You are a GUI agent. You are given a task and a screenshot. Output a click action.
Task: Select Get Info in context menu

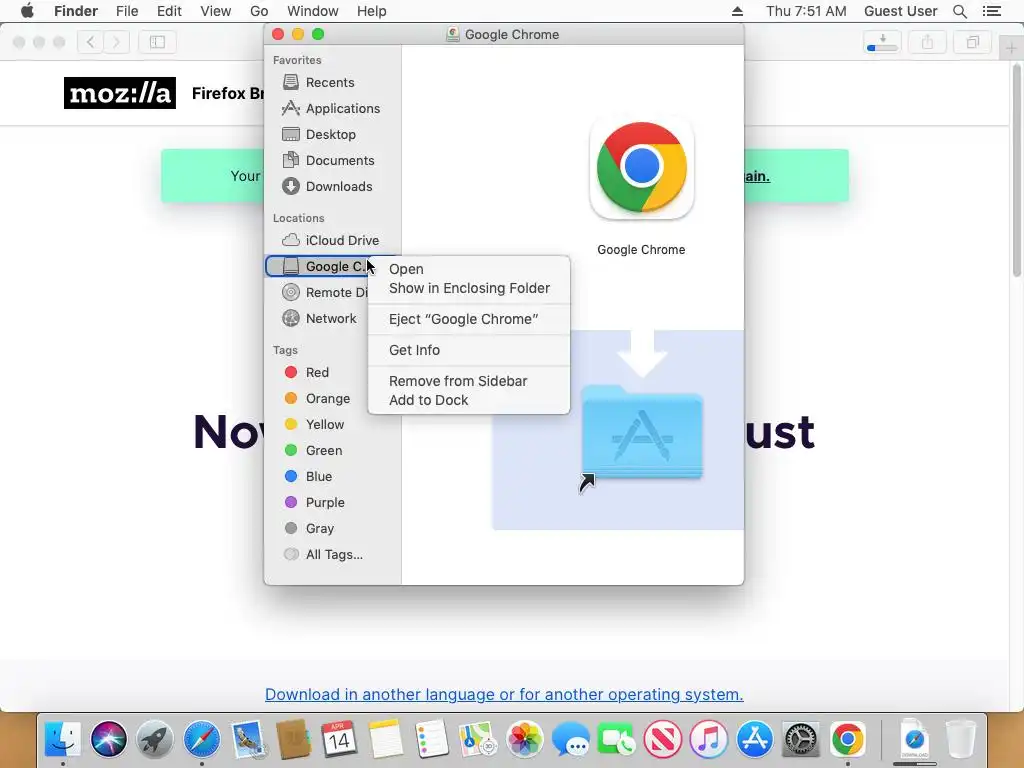tap(469, 350)
